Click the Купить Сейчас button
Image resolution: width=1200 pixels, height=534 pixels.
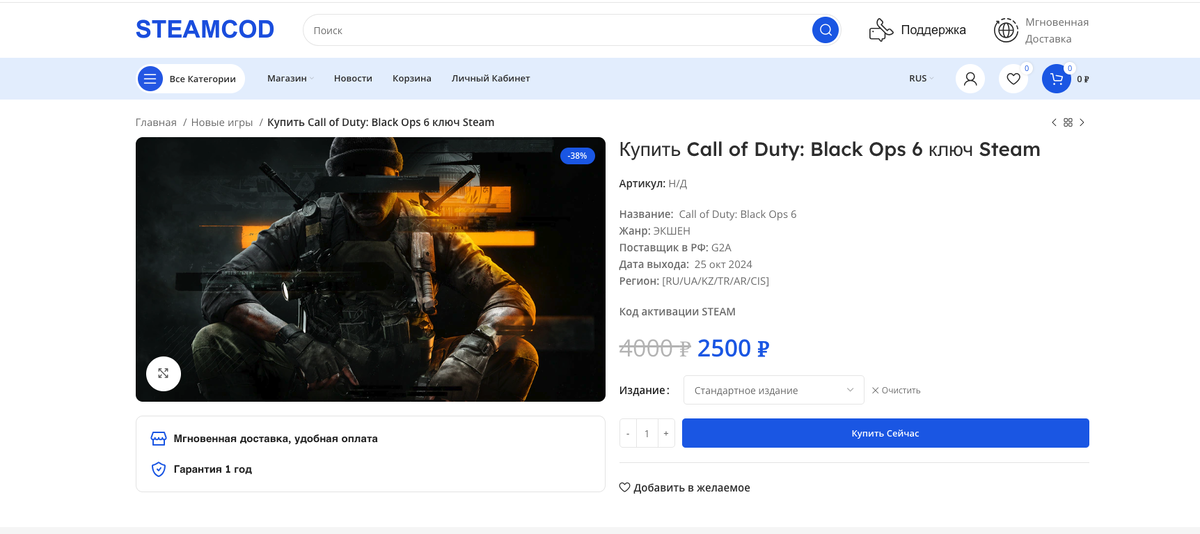coord(885,433)
